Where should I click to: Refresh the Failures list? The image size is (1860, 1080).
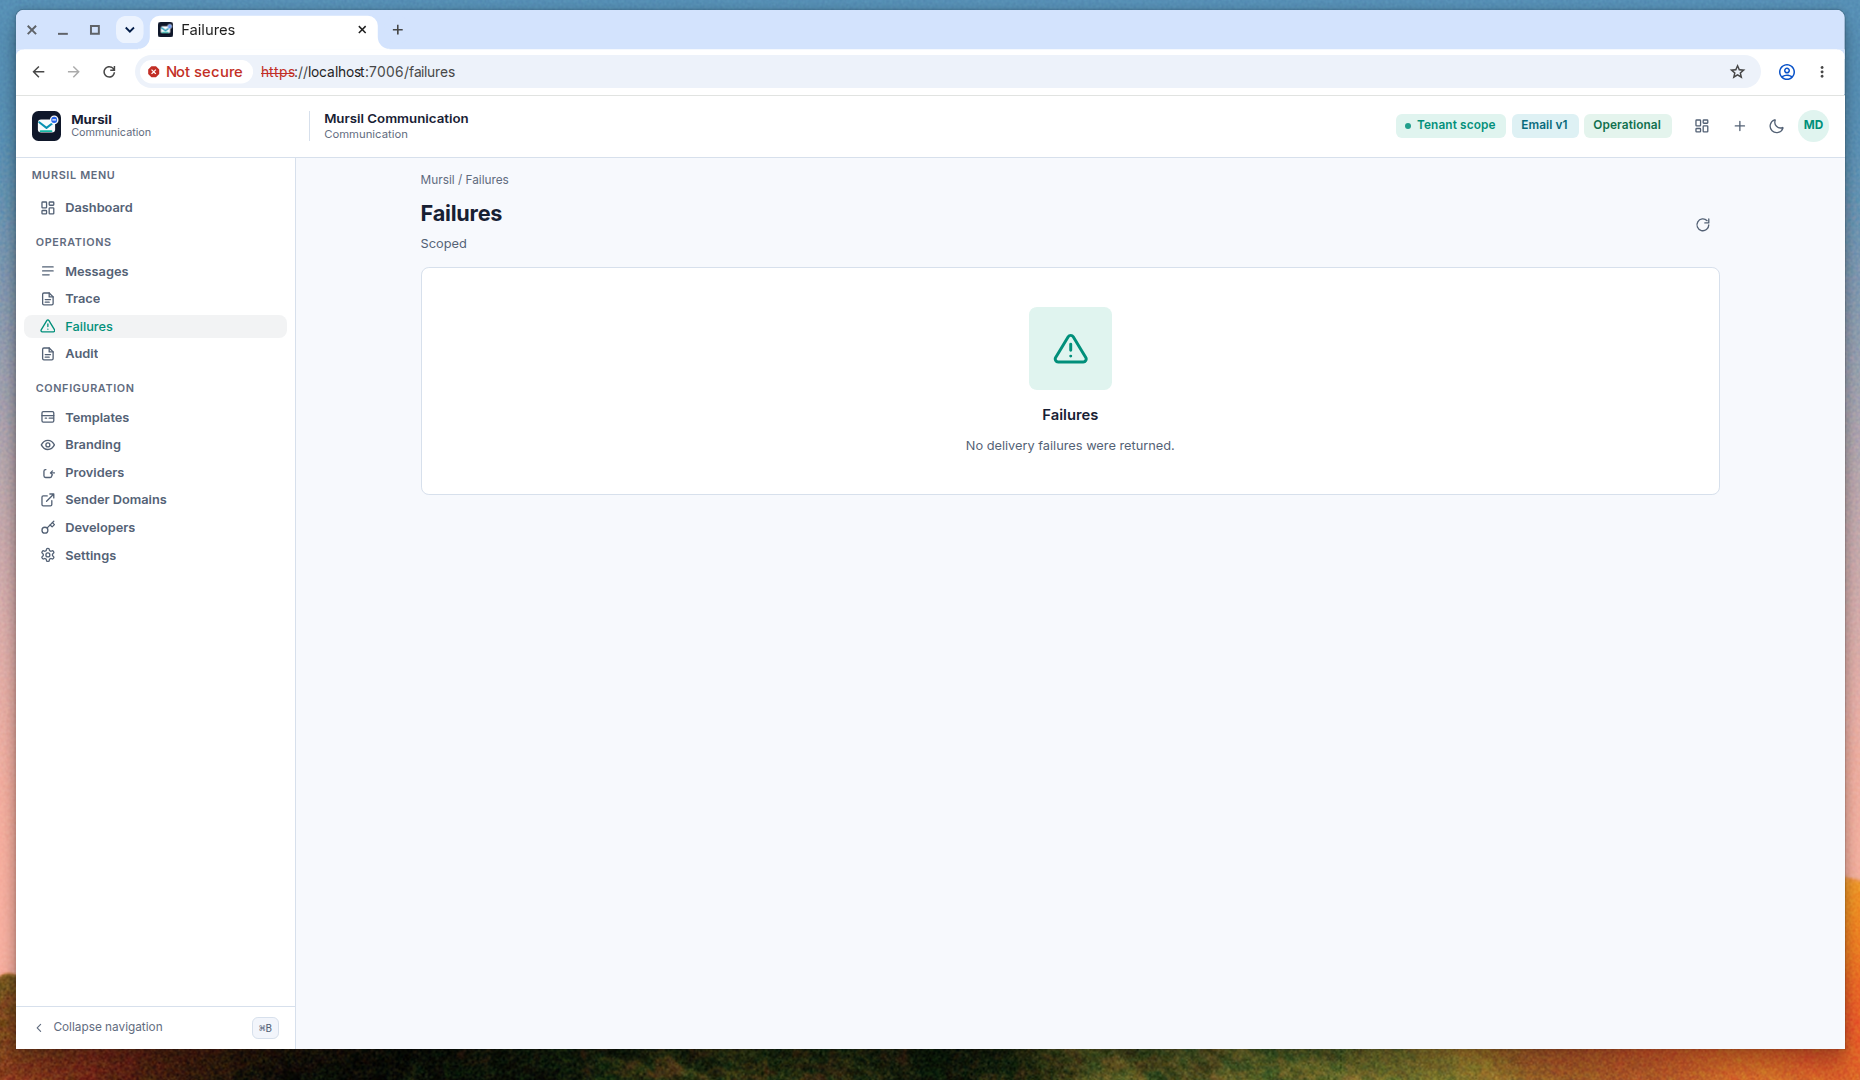tap(1703, 225)
